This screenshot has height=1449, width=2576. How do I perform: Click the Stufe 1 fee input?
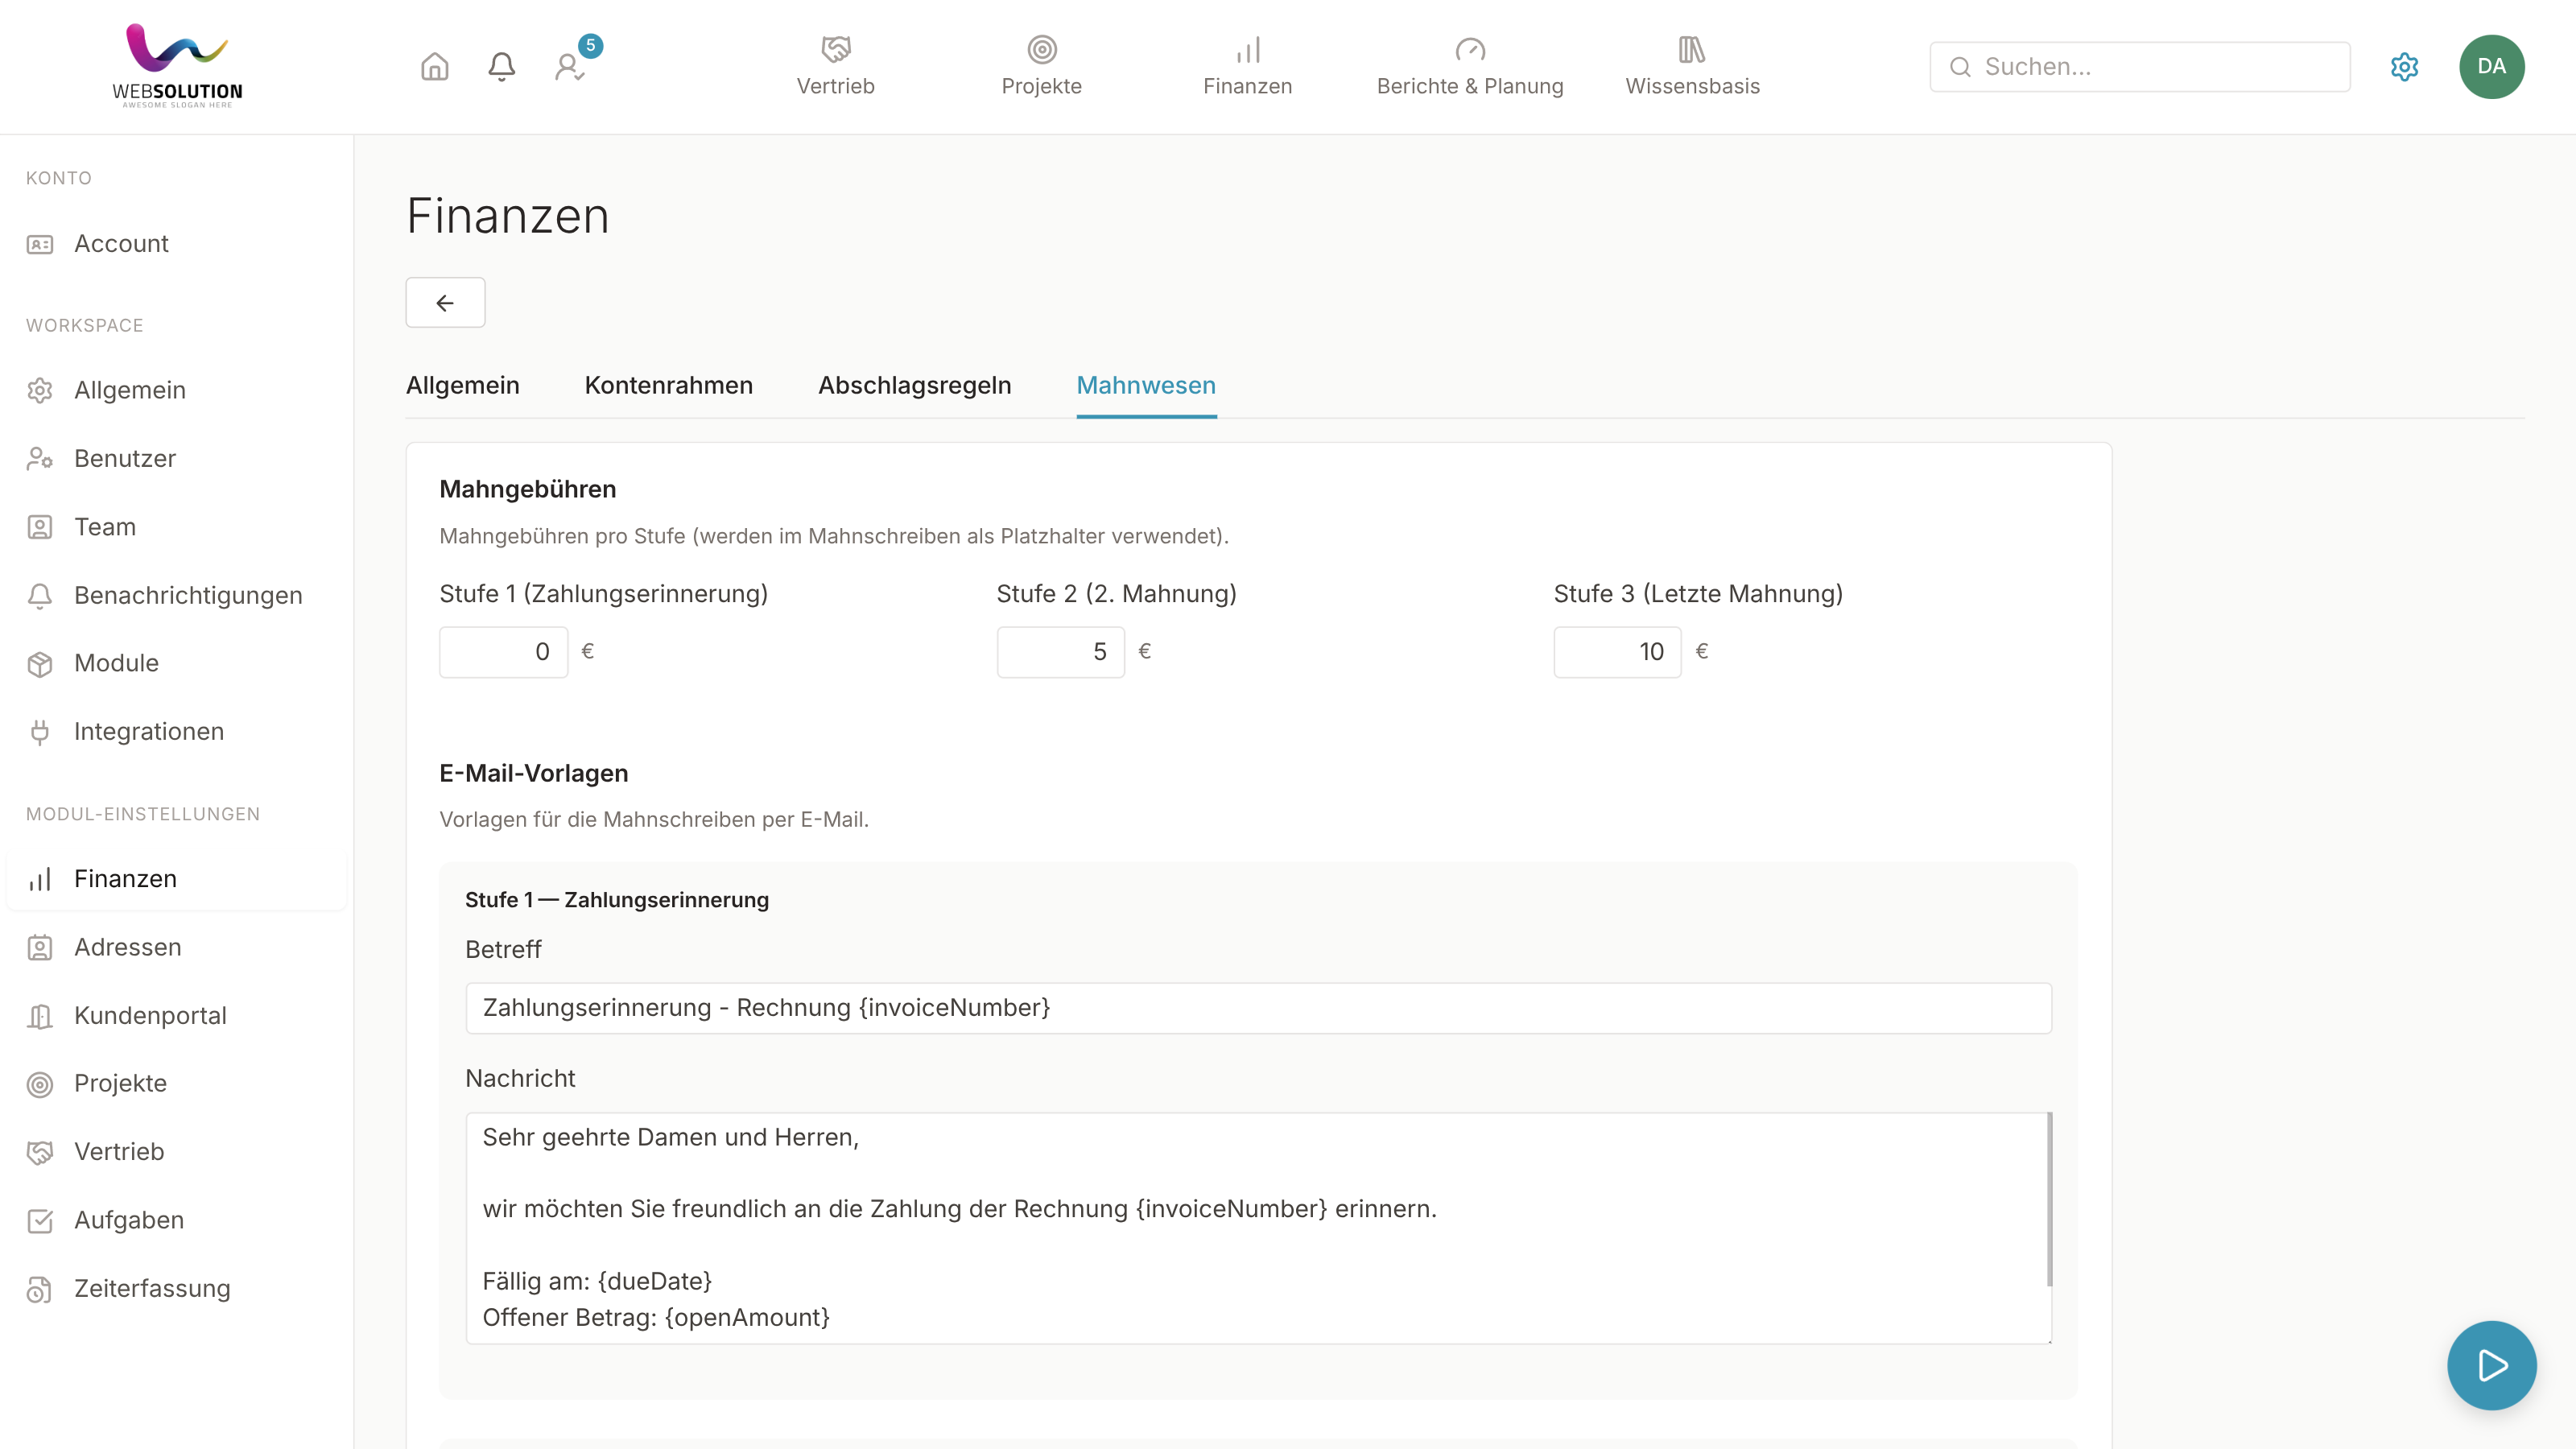[x=503, y=652]
